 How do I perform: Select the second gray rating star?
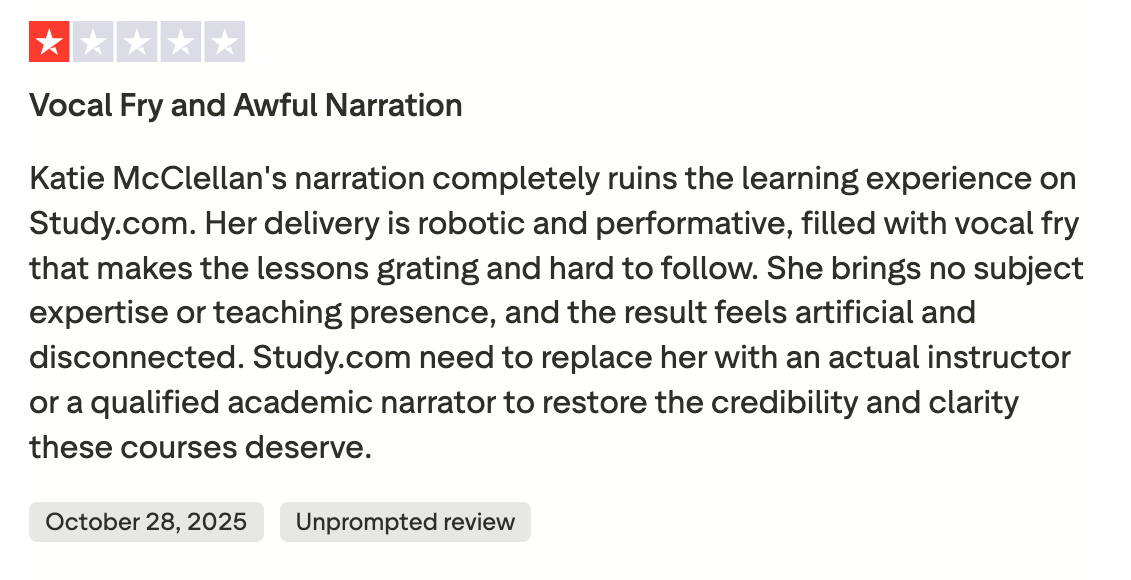point(93,42)
